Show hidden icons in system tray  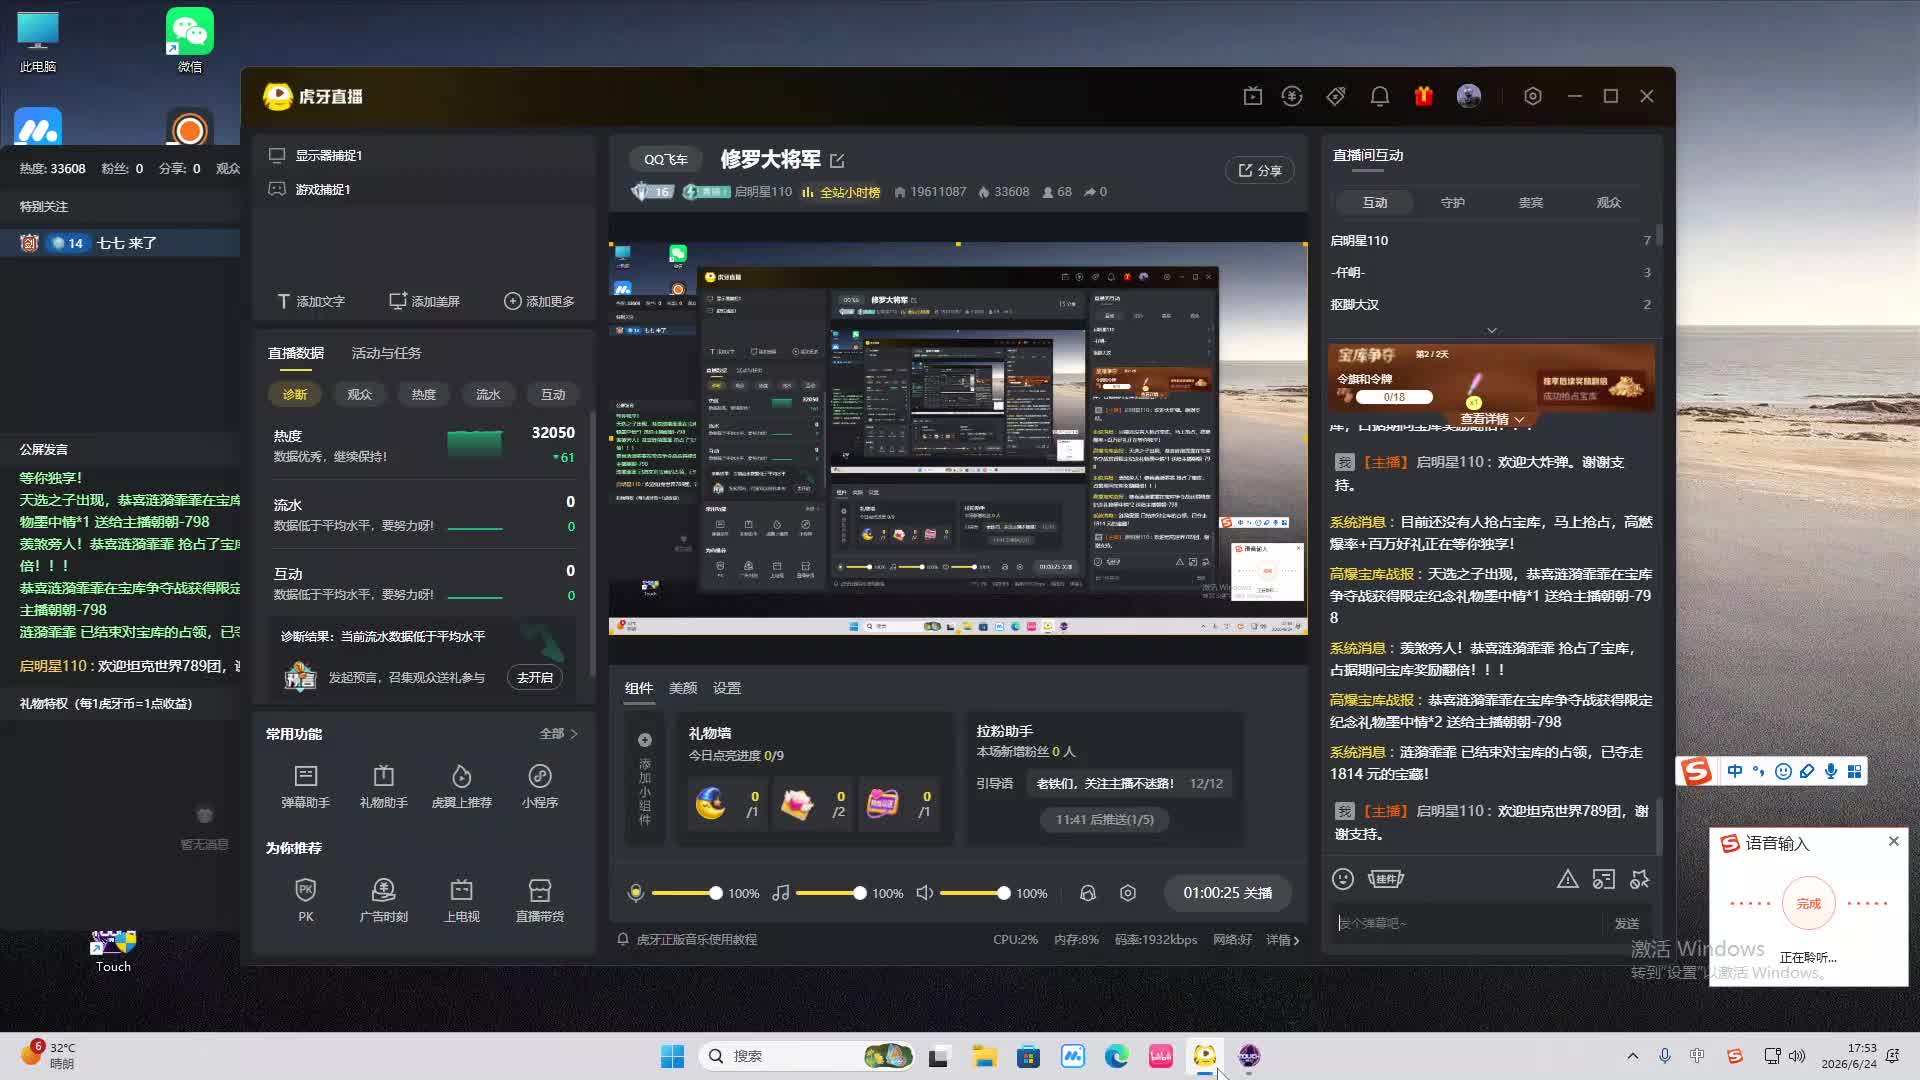[x=1633, y=1056]
